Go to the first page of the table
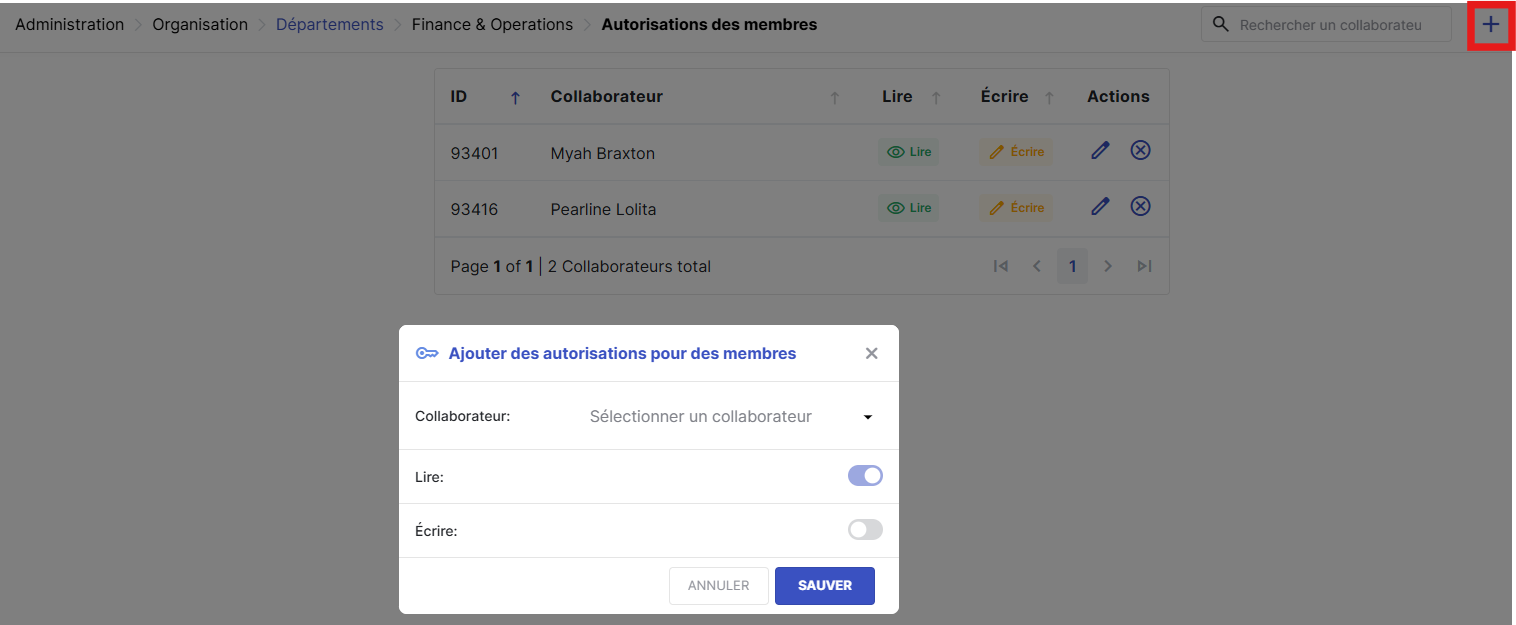 click(x=1000, y=266)
